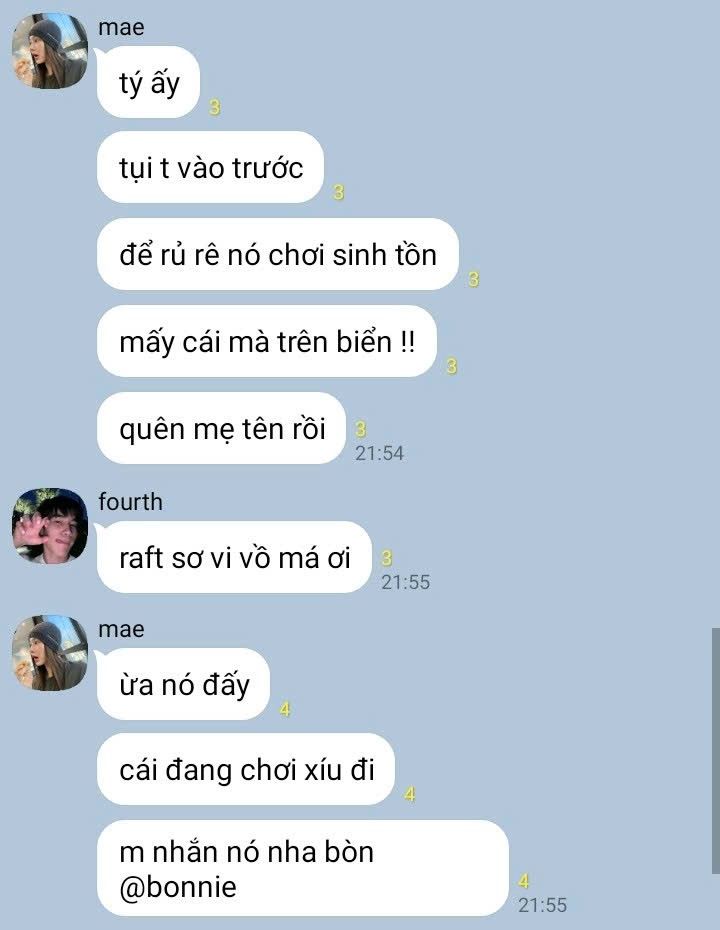Viewport: 720px width, 930px height.
Task: Tap the message "mấy cái mà trên biển !!"
Action: tap(267, 341)
